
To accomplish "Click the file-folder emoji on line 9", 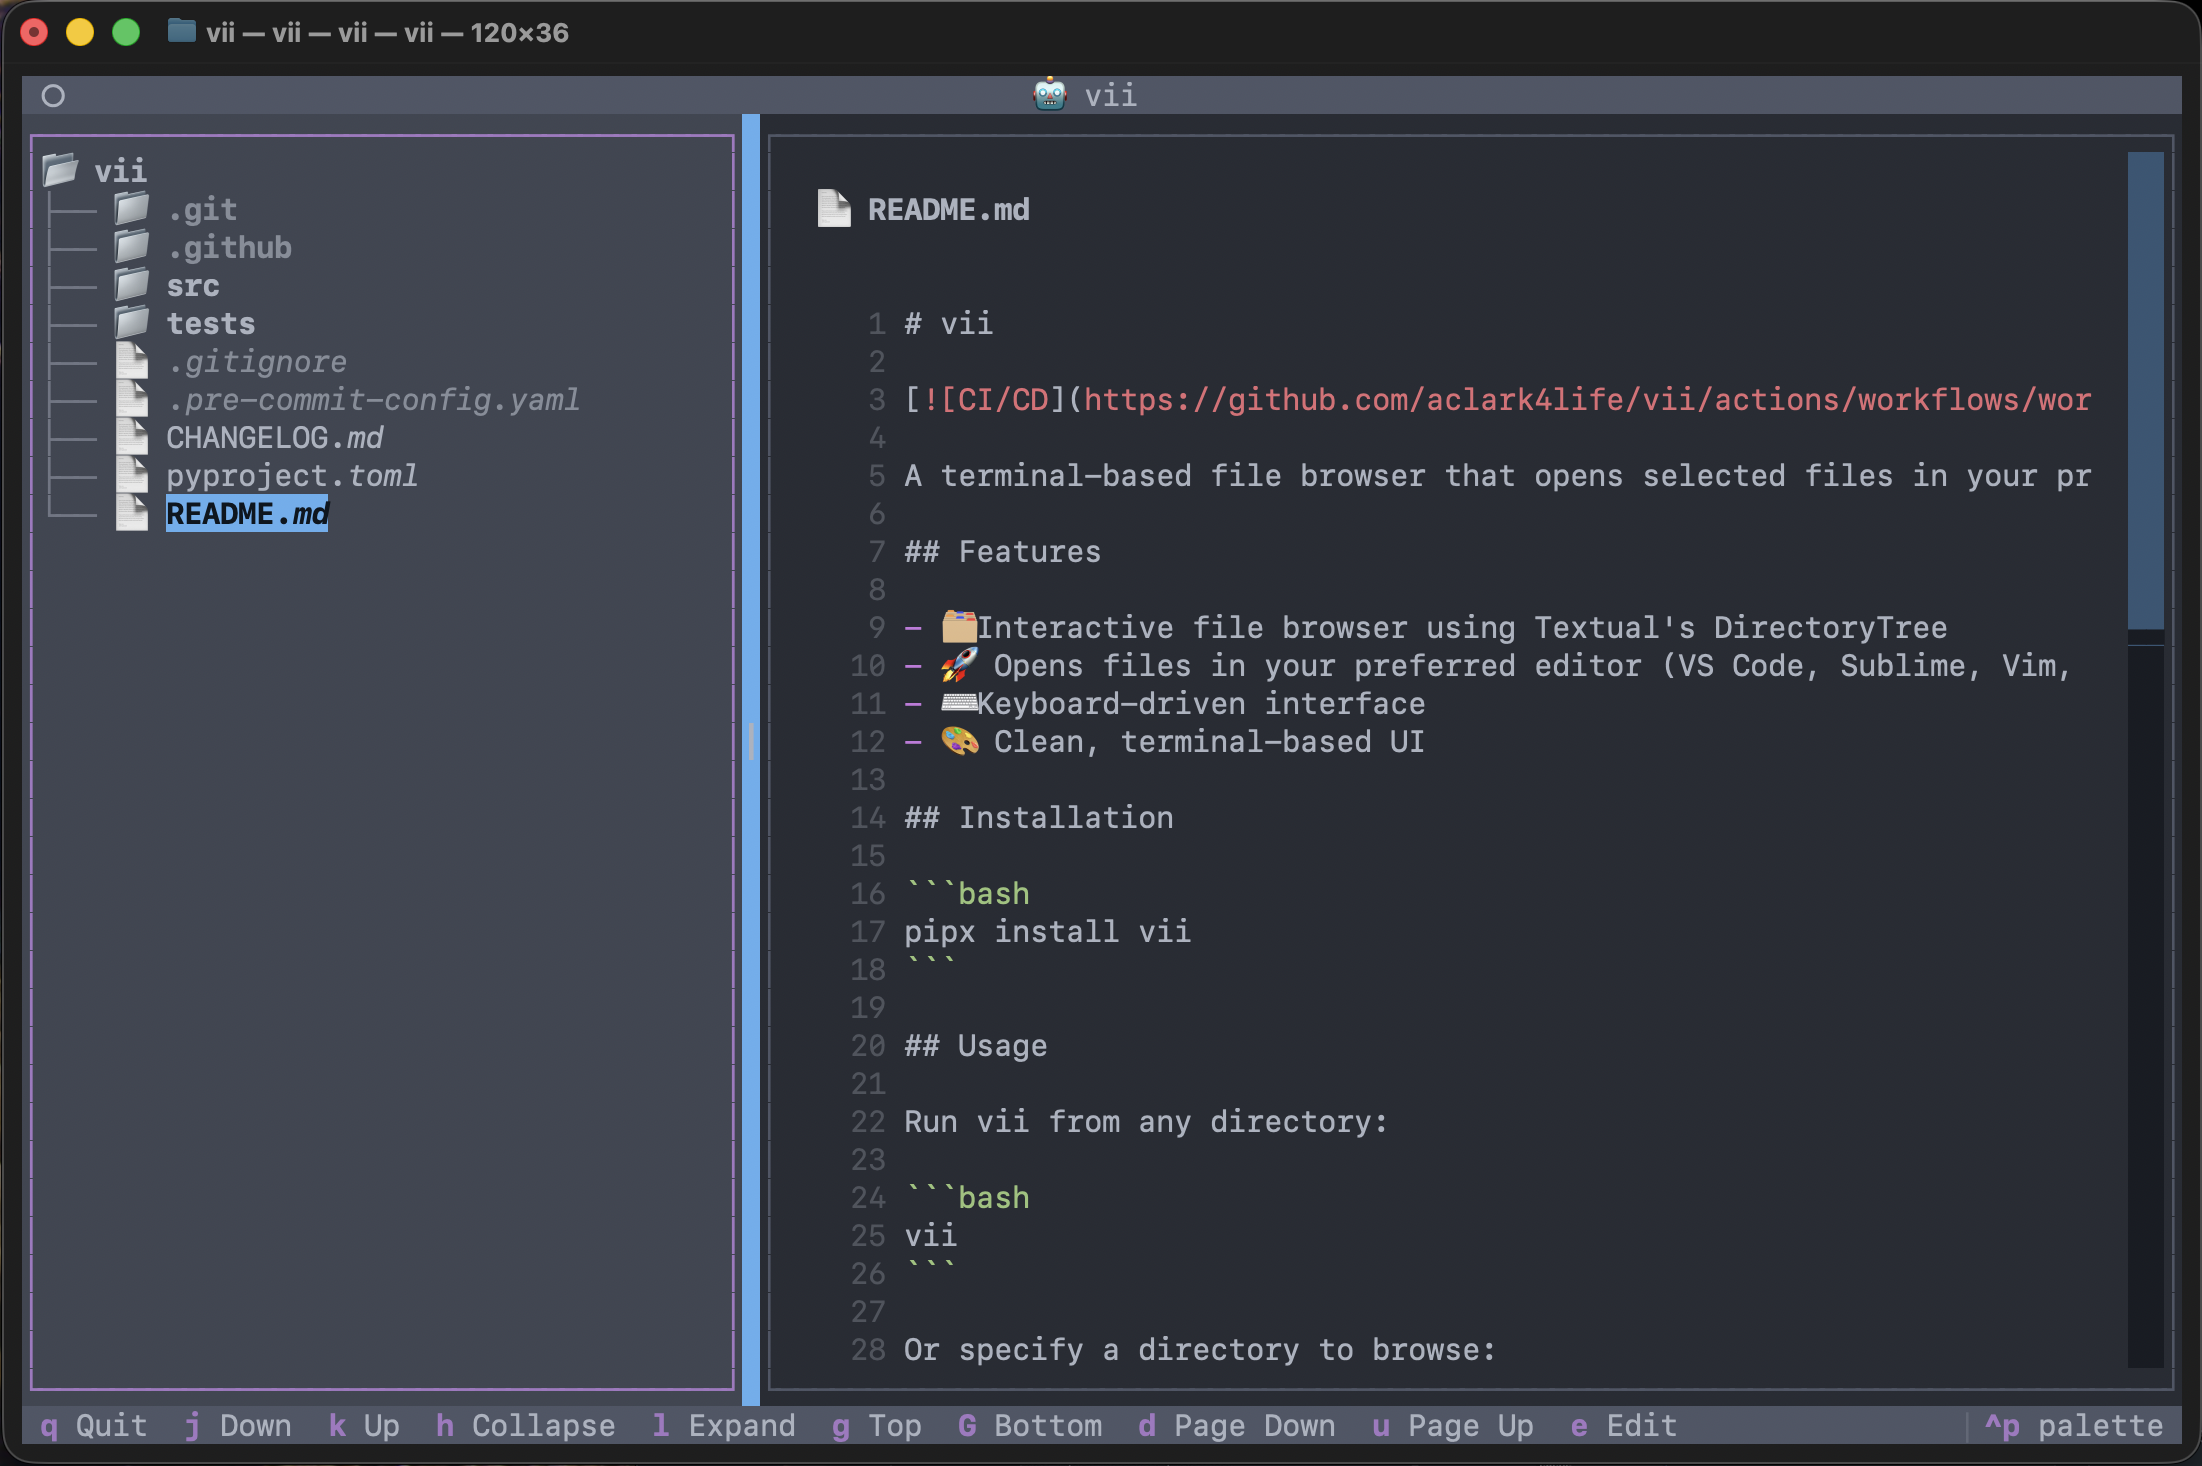I will point(959,626).
